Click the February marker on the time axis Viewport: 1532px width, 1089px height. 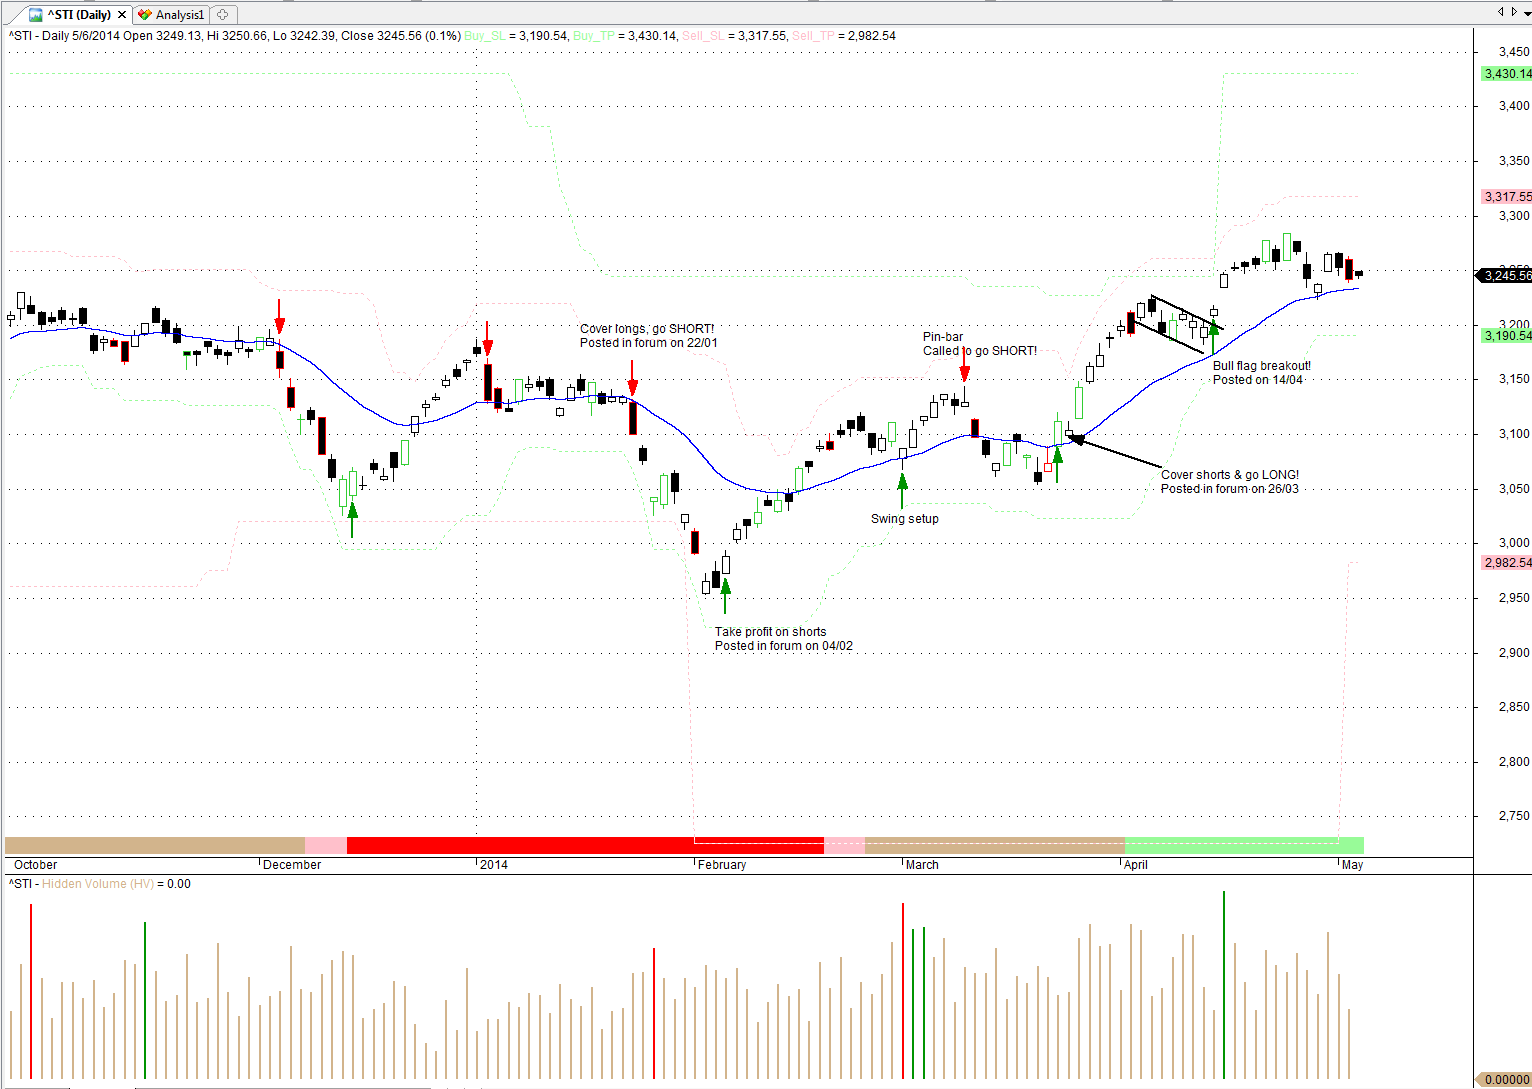point(721,865)
